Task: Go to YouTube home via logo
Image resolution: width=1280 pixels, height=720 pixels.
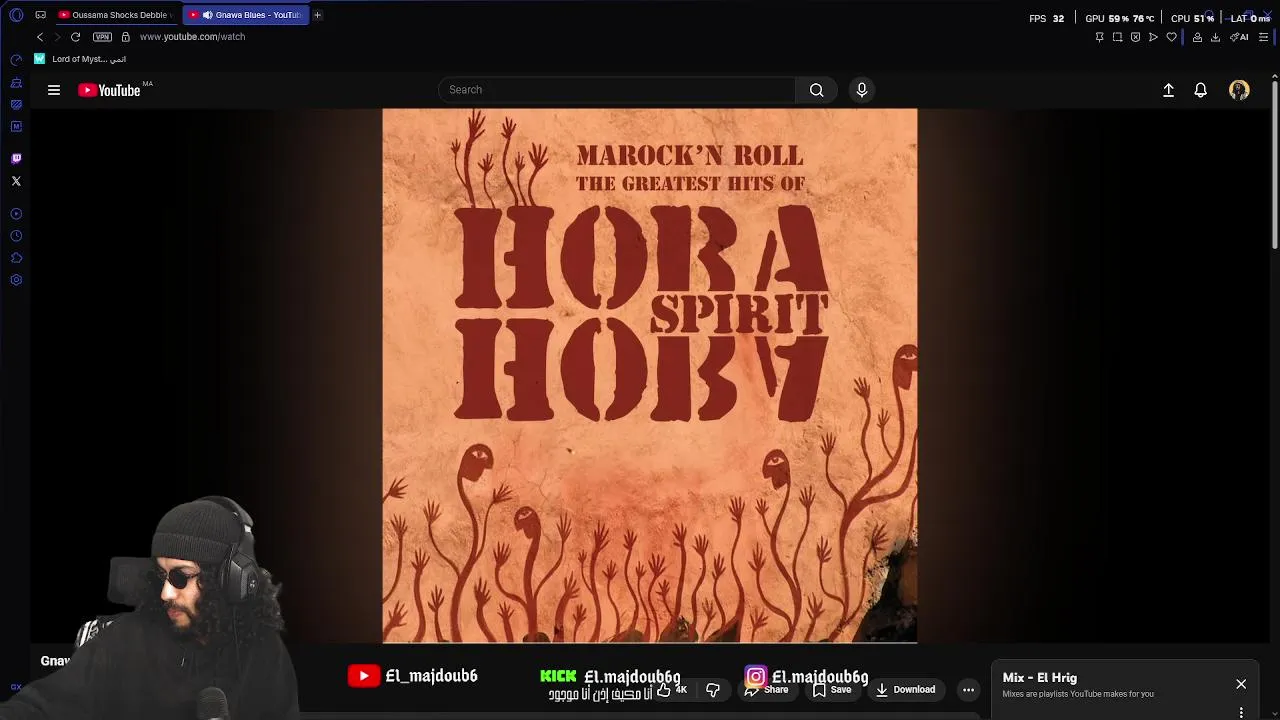Action: point(109,90)
